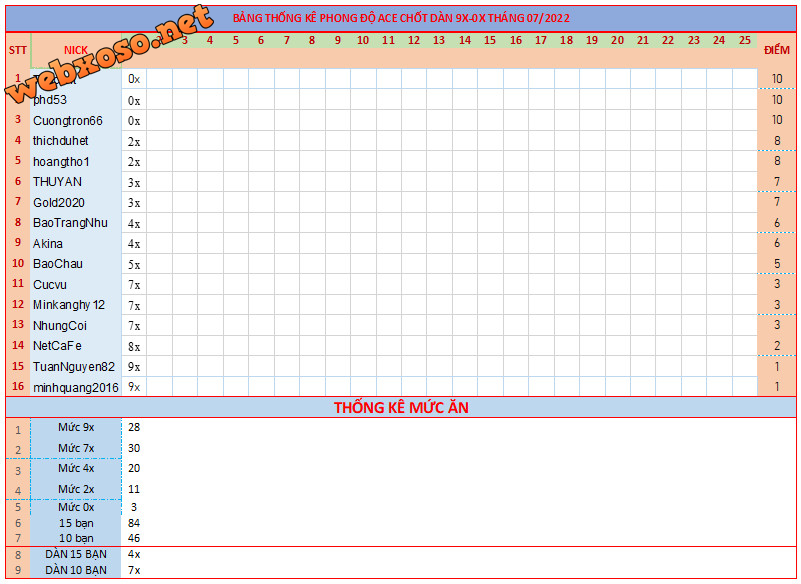Click value 20 beside Mức 4x
This screenshot has width=801, height=584.
[134, 468]
